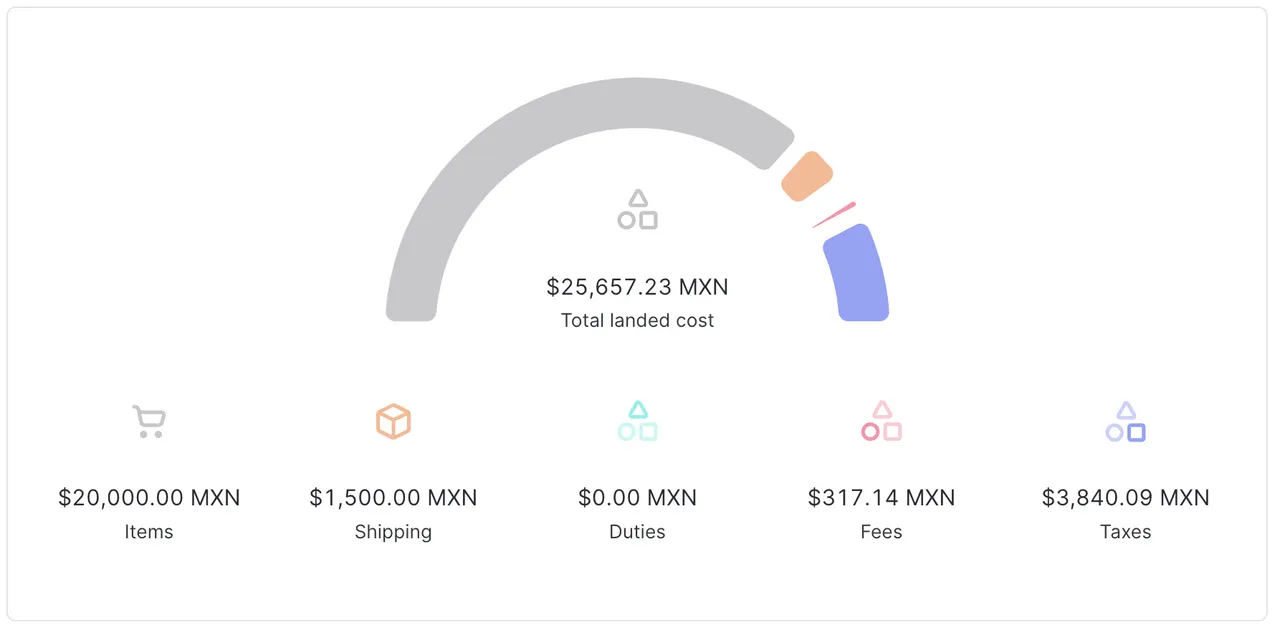Click the gray shapes icon inside gauge

click(637, 210)
